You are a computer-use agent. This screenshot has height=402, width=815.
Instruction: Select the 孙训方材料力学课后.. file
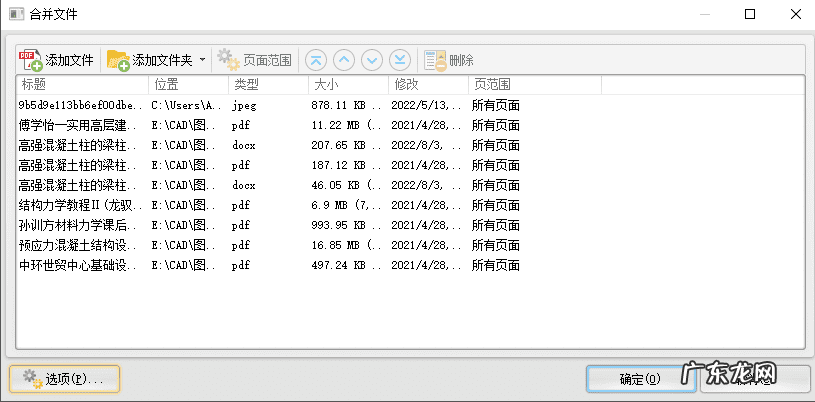tap(411, 225)
